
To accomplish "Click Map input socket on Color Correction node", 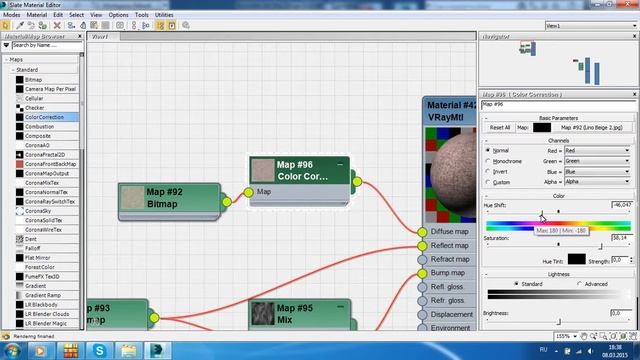I will tap(248, 192).
